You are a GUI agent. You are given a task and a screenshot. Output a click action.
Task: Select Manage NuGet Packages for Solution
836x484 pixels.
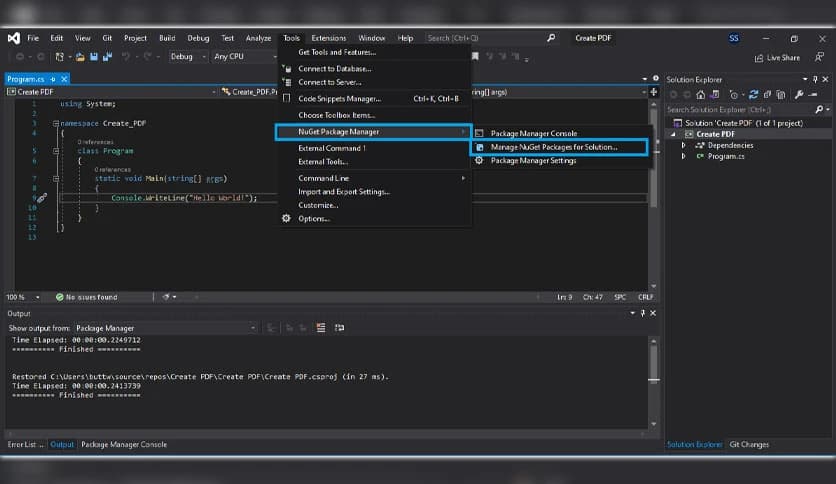pyautogui.click(x=559, y=147)
